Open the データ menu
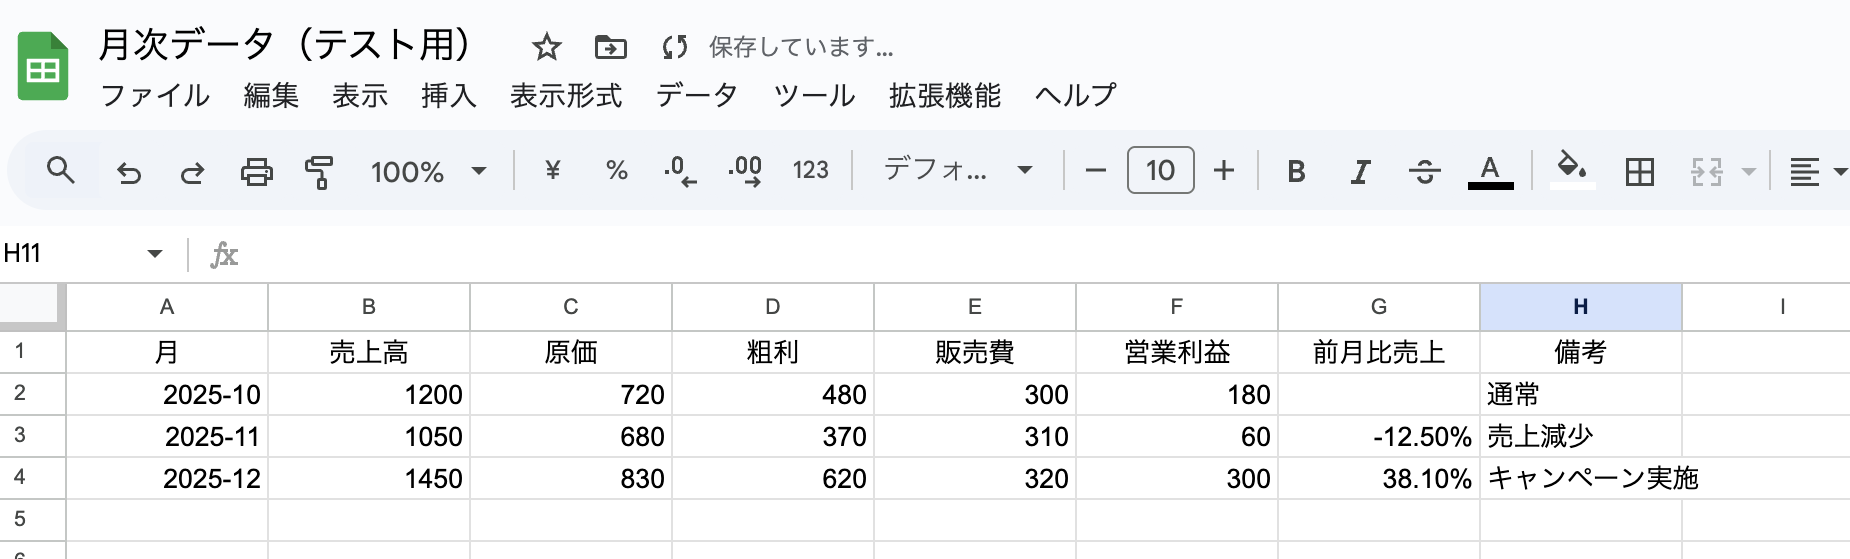The image size is (1850, 559). [697, 96]
